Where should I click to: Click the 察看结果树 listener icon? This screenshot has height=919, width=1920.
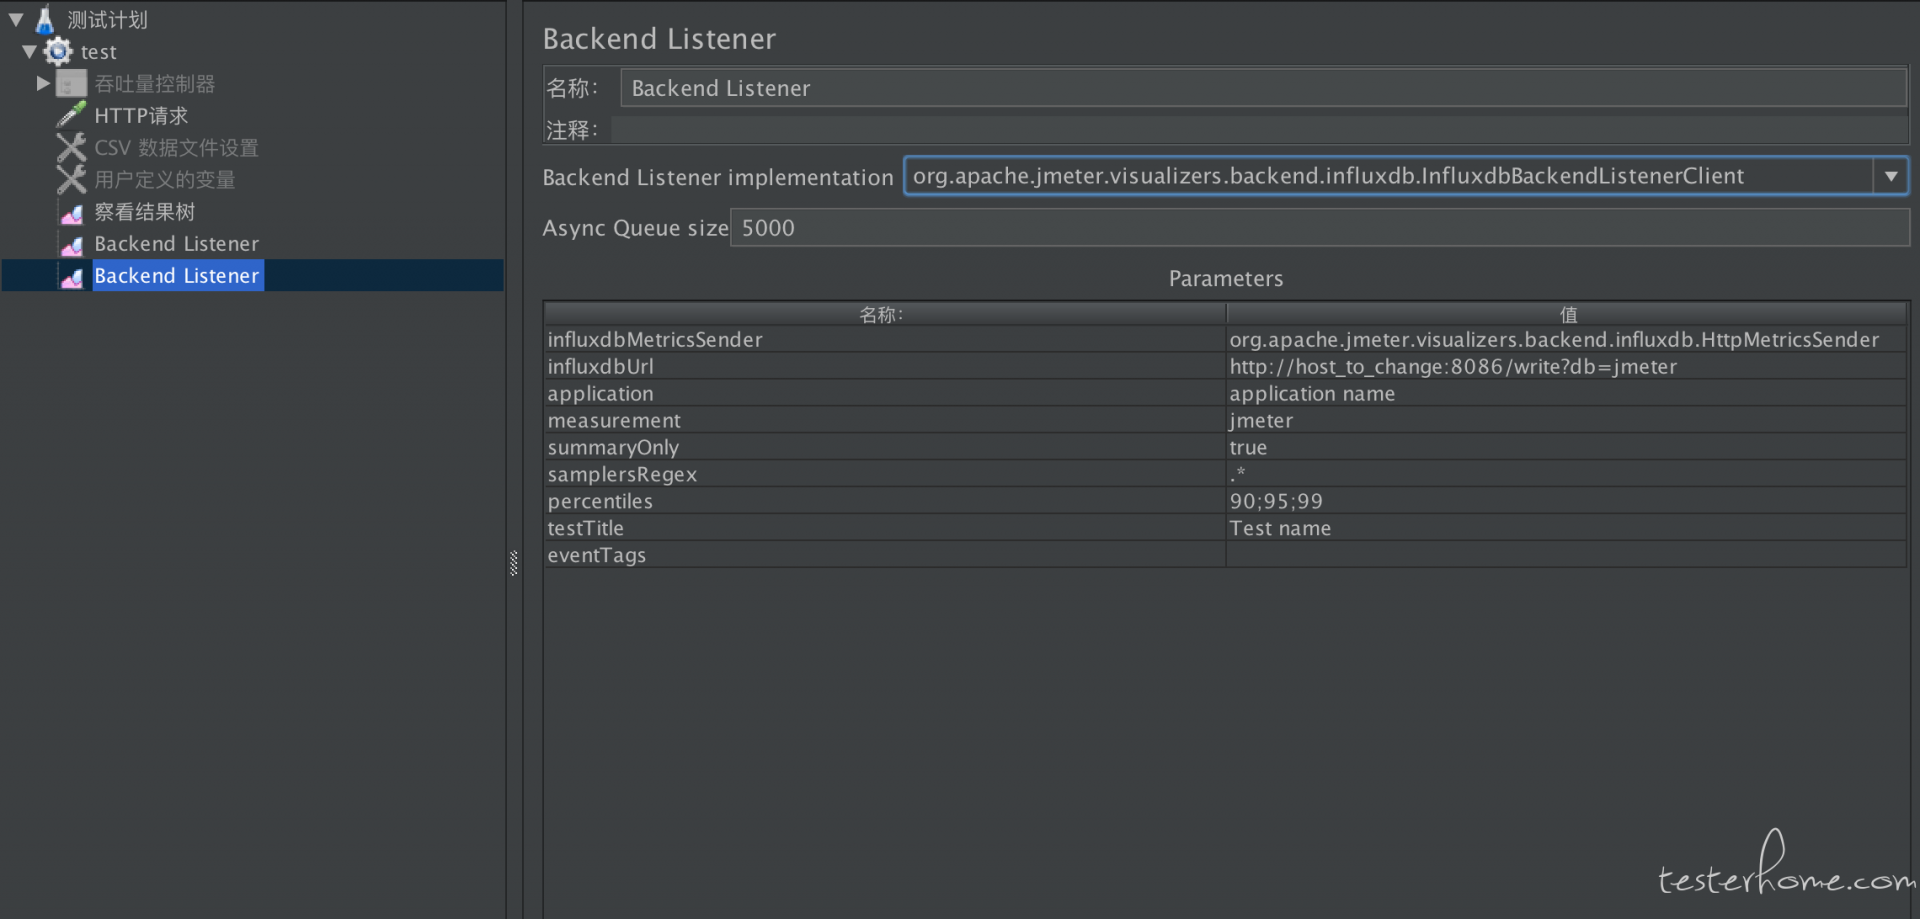tap(72, 213)
